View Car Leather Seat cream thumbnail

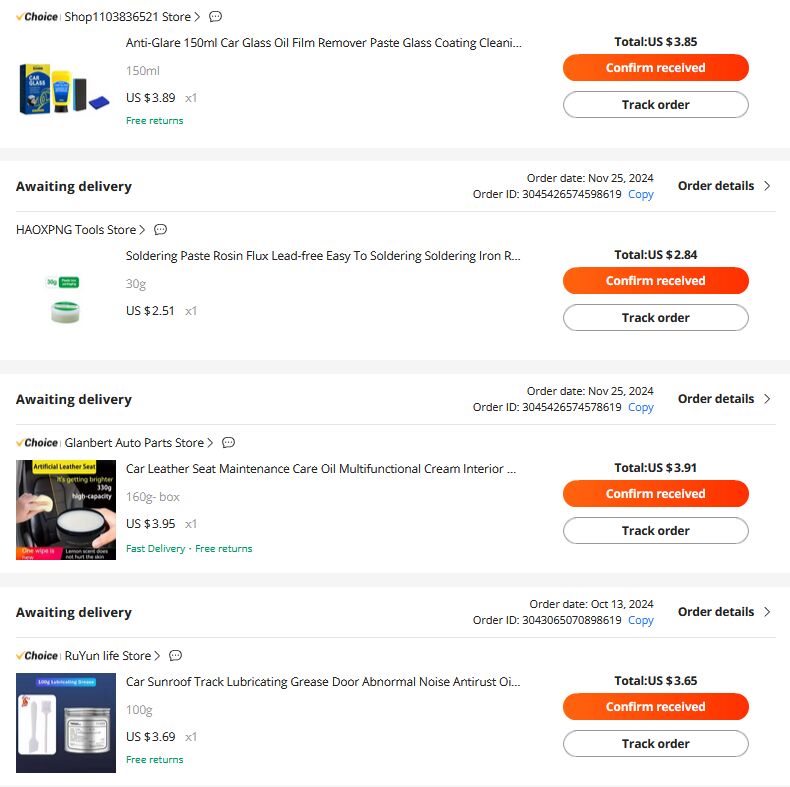coord(66,510)
